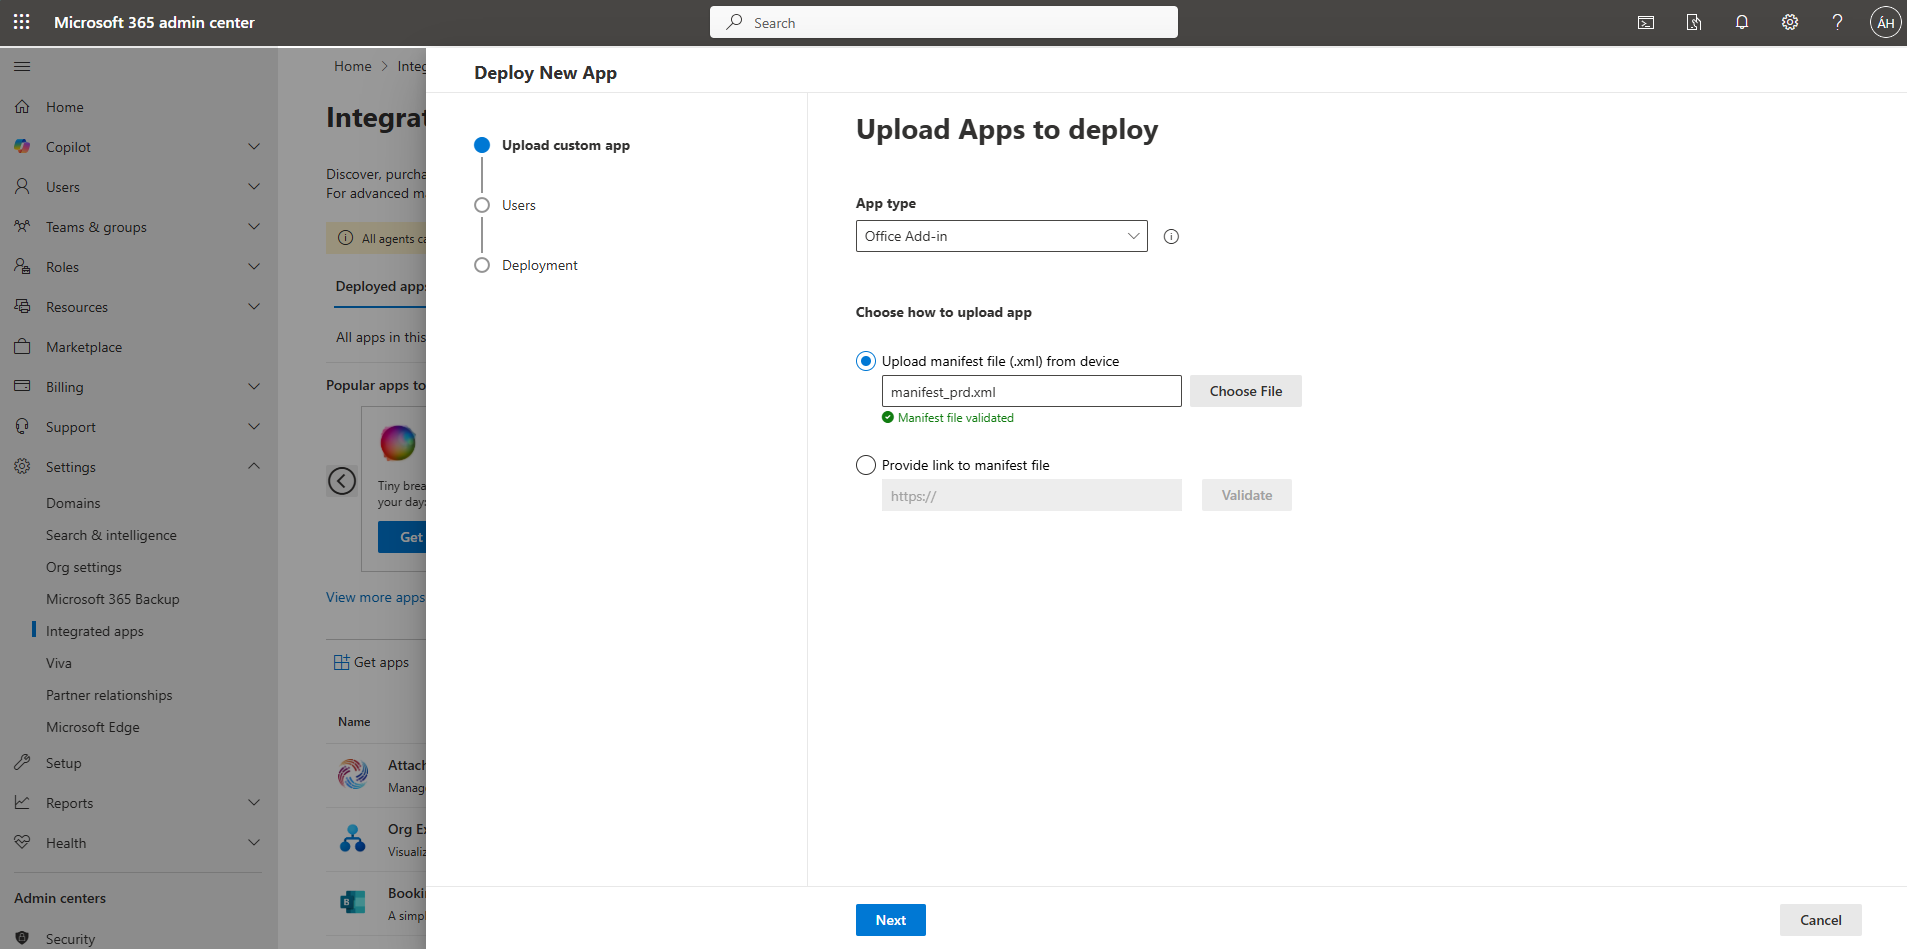Click the Org Explorer app icon
The width and height of the screenshot is (1907, 949).
pyautogui.click(x=352, y=838)
